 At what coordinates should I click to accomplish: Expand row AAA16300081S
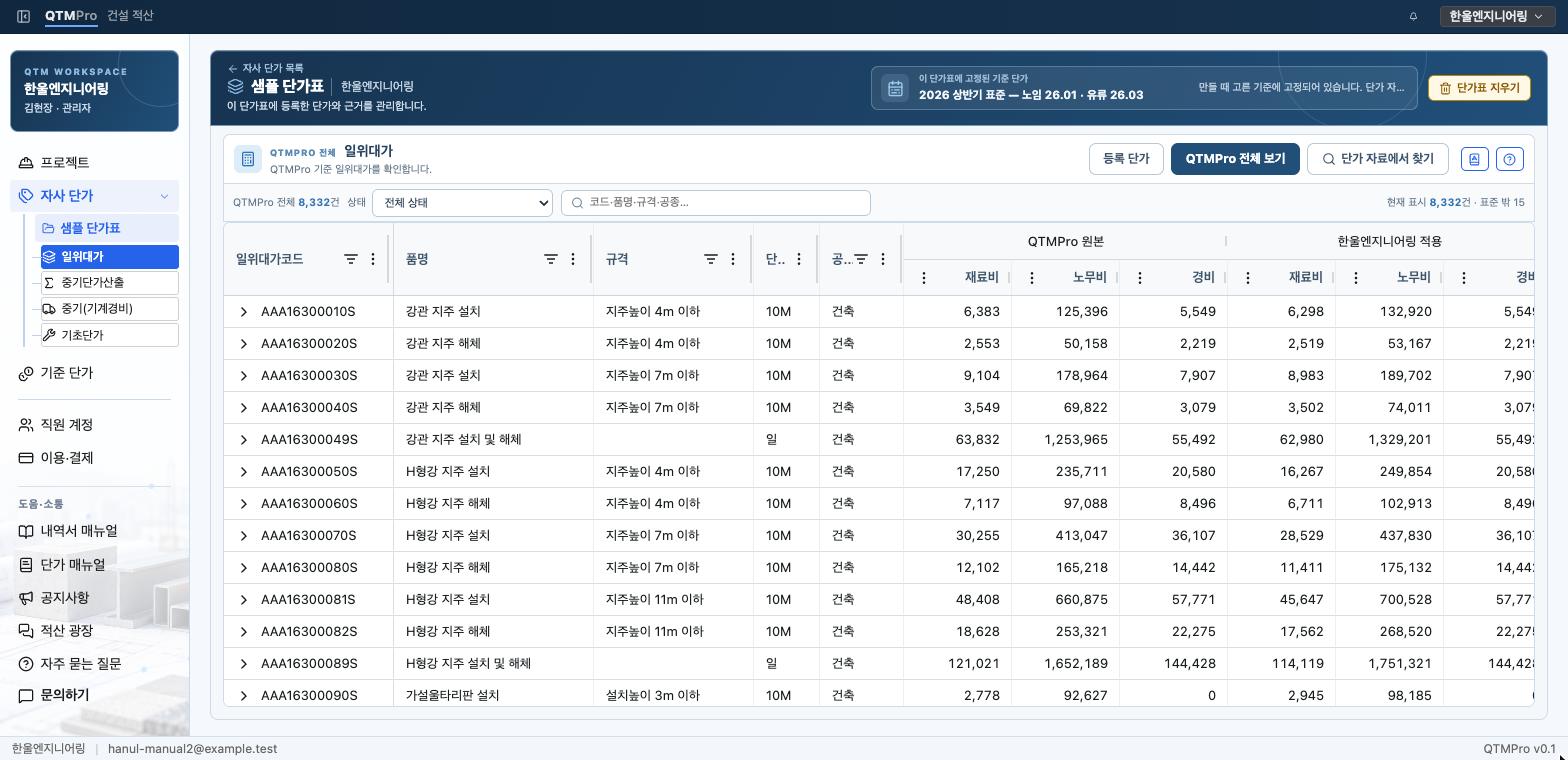click(x=243, y=600)
